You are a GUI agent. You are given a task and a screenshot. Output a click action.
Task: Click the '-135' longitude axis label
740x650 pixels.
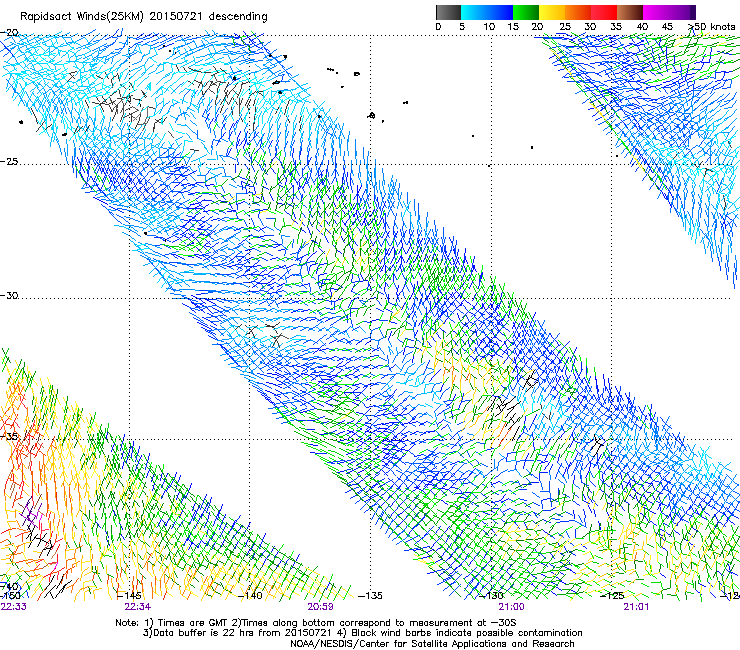click(370, 596)
